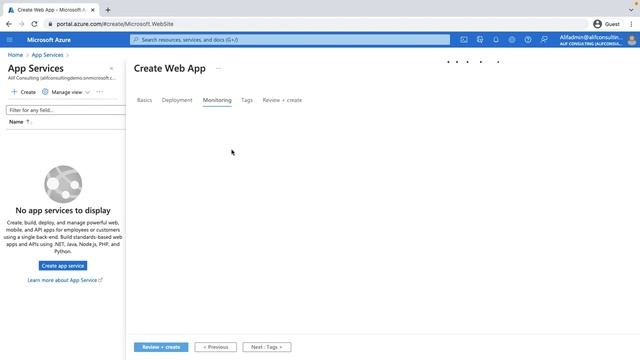Image resolution: width=640 pixels, height=360 pixels.
Task: Click Create in the App Services toolbar
Action: (24, 92)
